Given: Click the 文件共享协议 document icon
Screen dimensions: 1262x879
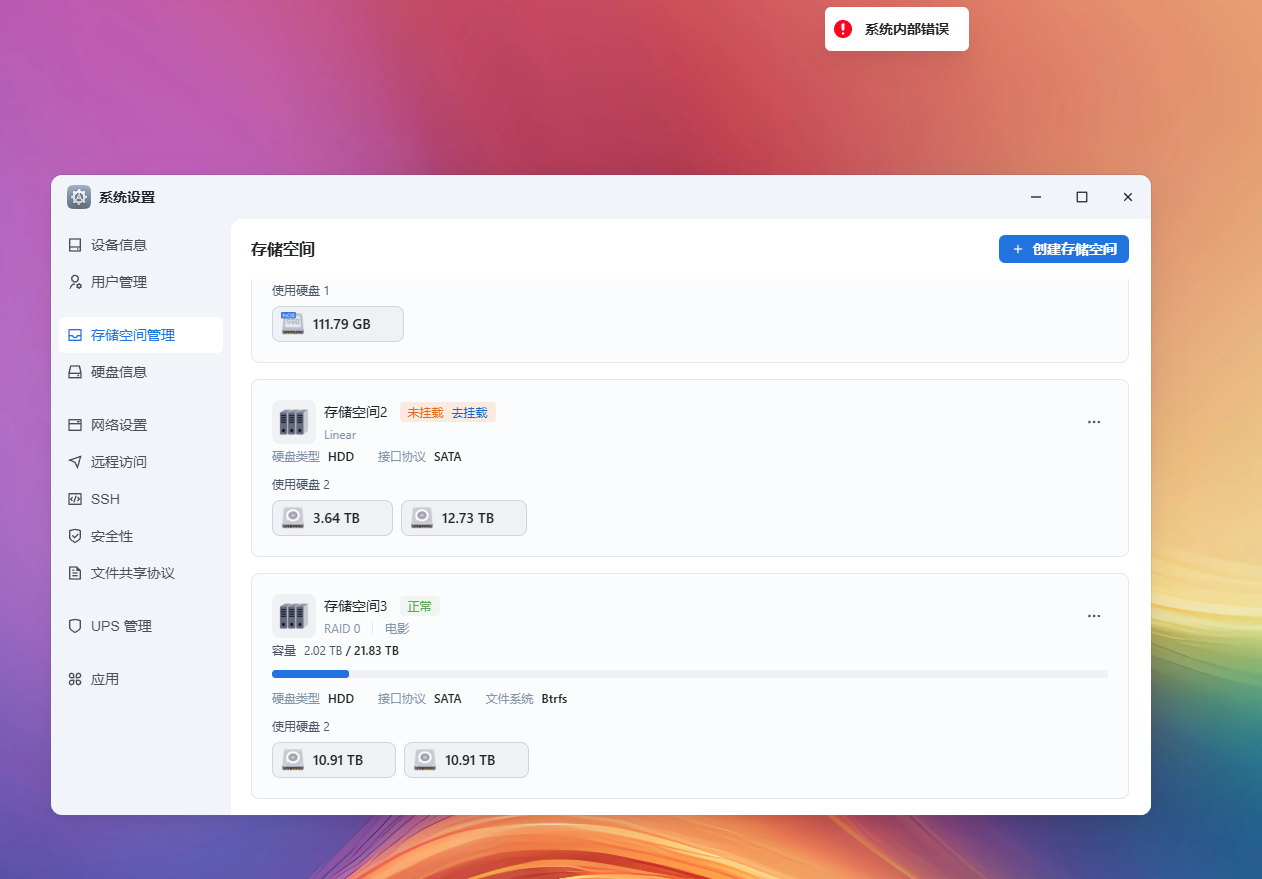Looking at the screenshot, I should 75,573.
